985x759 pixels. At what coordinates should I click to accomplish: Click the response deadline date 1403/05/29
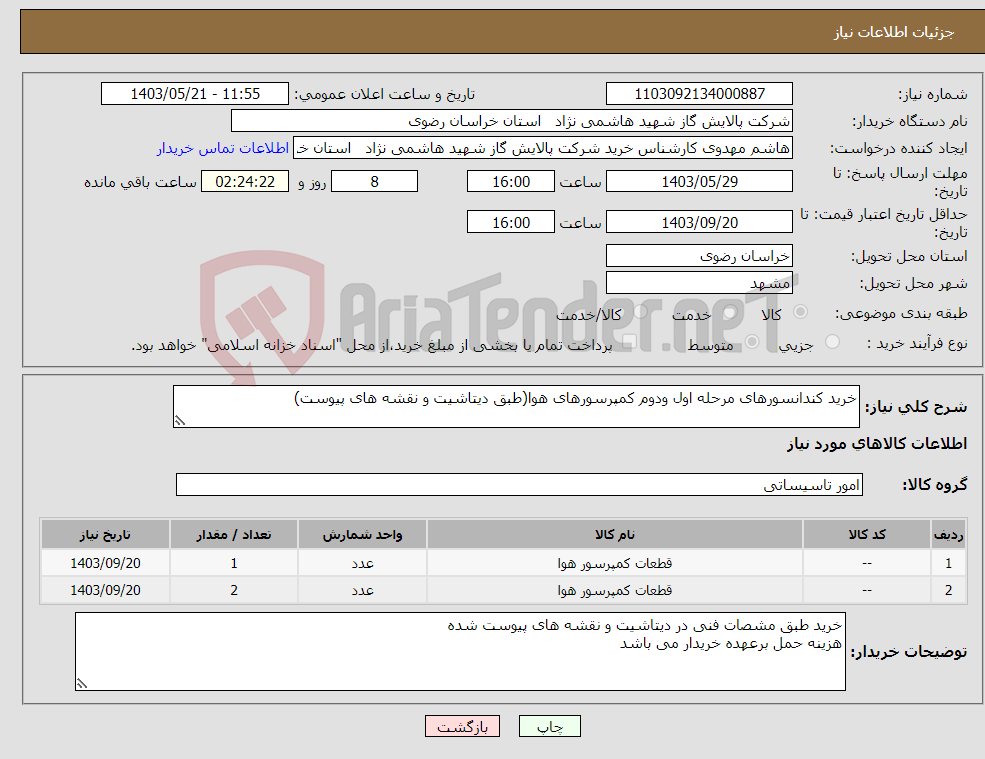point(699,182)
